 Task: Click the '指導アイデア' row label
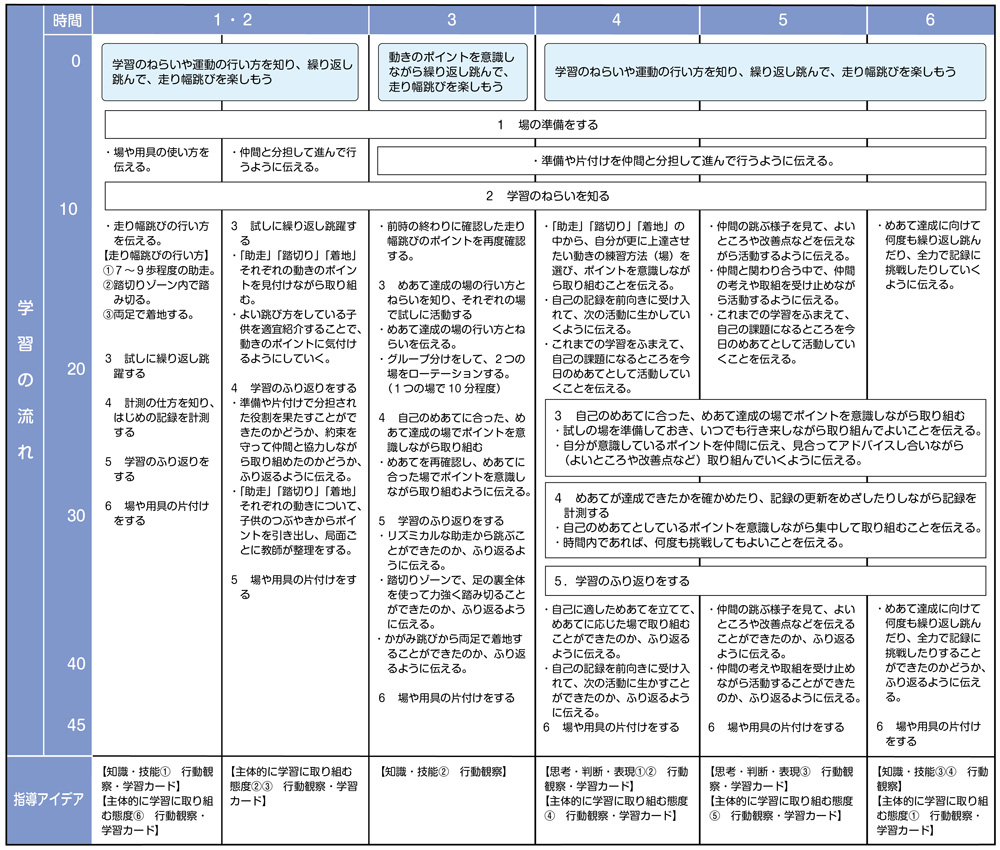[x=48, y=799]
